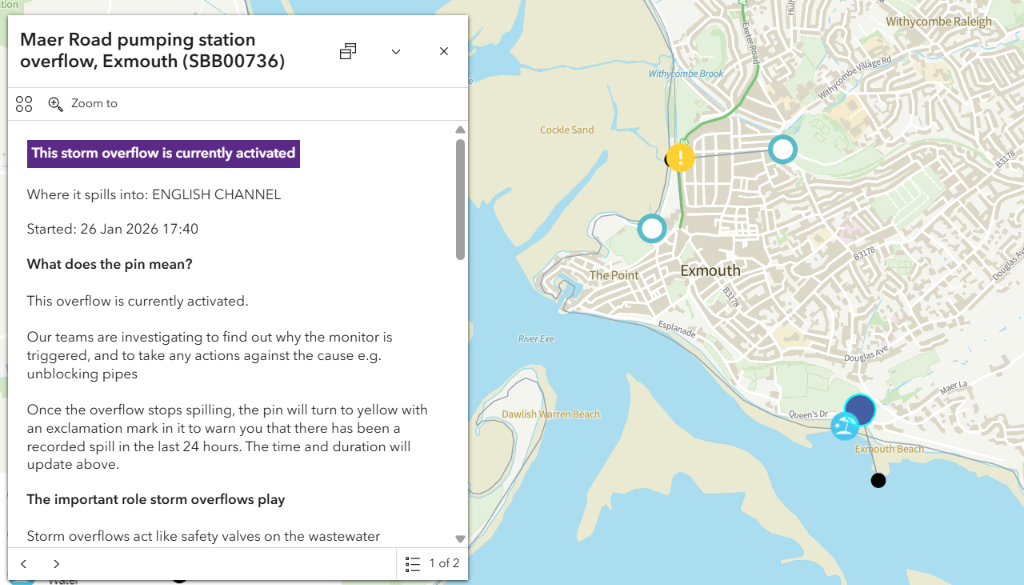Select the dark blue activated overflow pin

[860, 410]
